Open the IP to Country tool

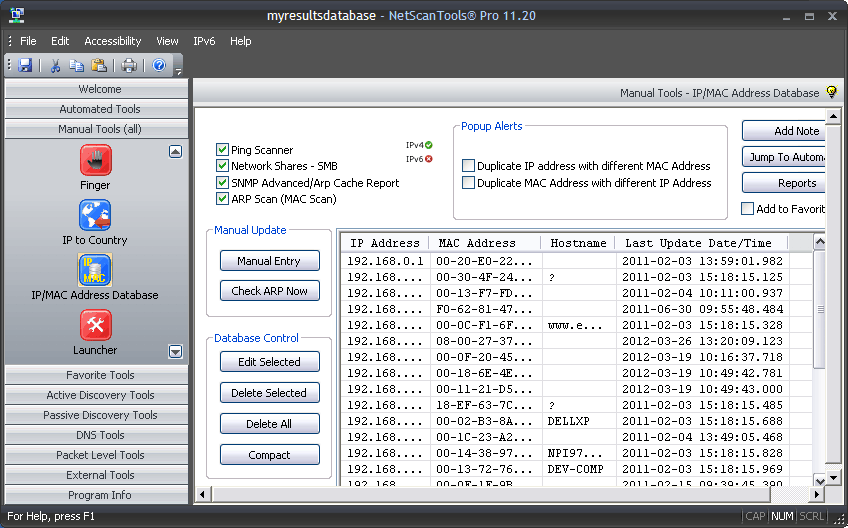pyautogui.click(x=95, y=215)
